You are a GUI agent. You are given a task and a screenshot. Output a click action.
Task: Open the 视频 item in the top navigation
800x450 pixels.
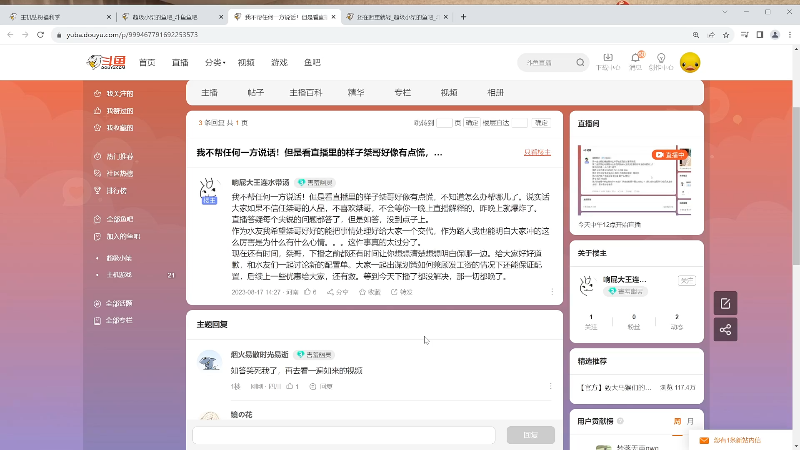coord(246,62)
